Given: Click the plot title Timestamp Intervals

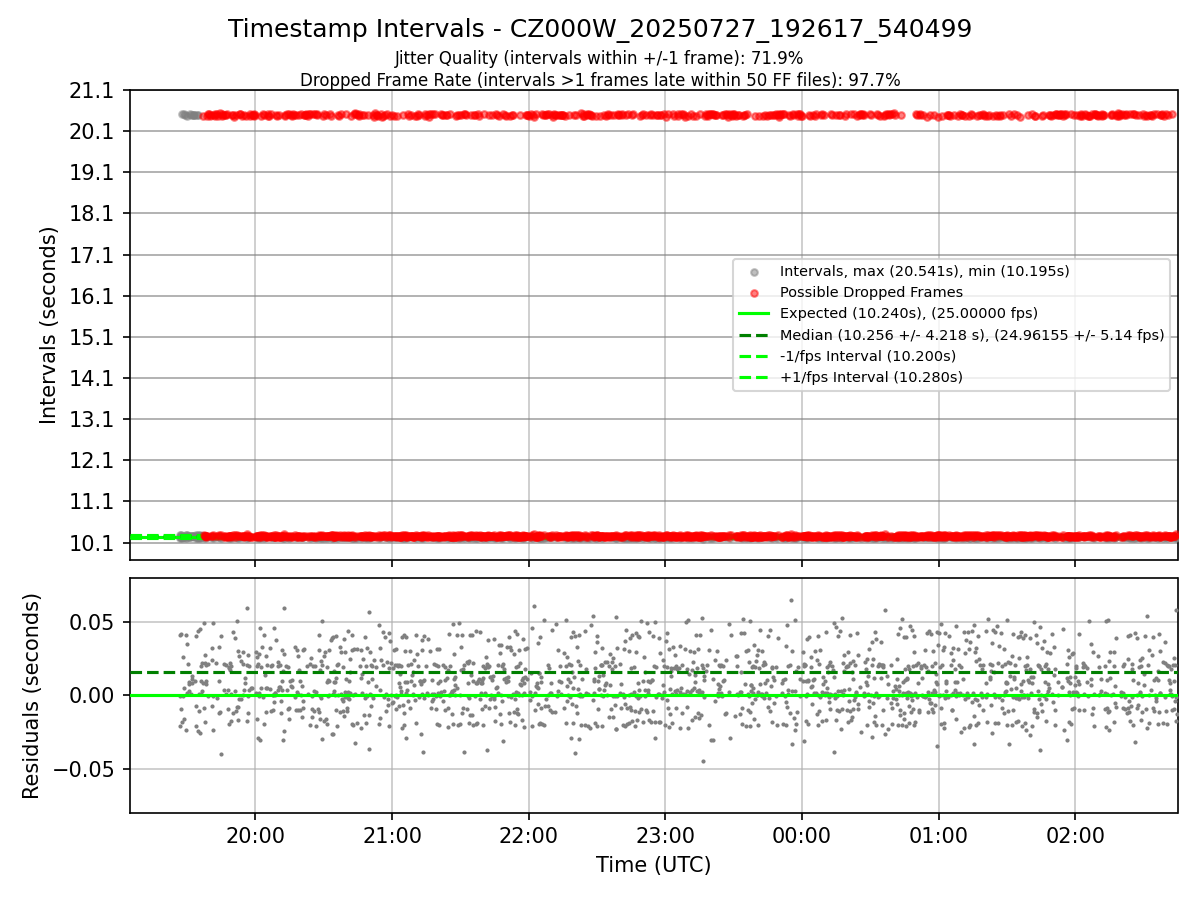Looking at the screenshot, I should (x=599, y=29).
